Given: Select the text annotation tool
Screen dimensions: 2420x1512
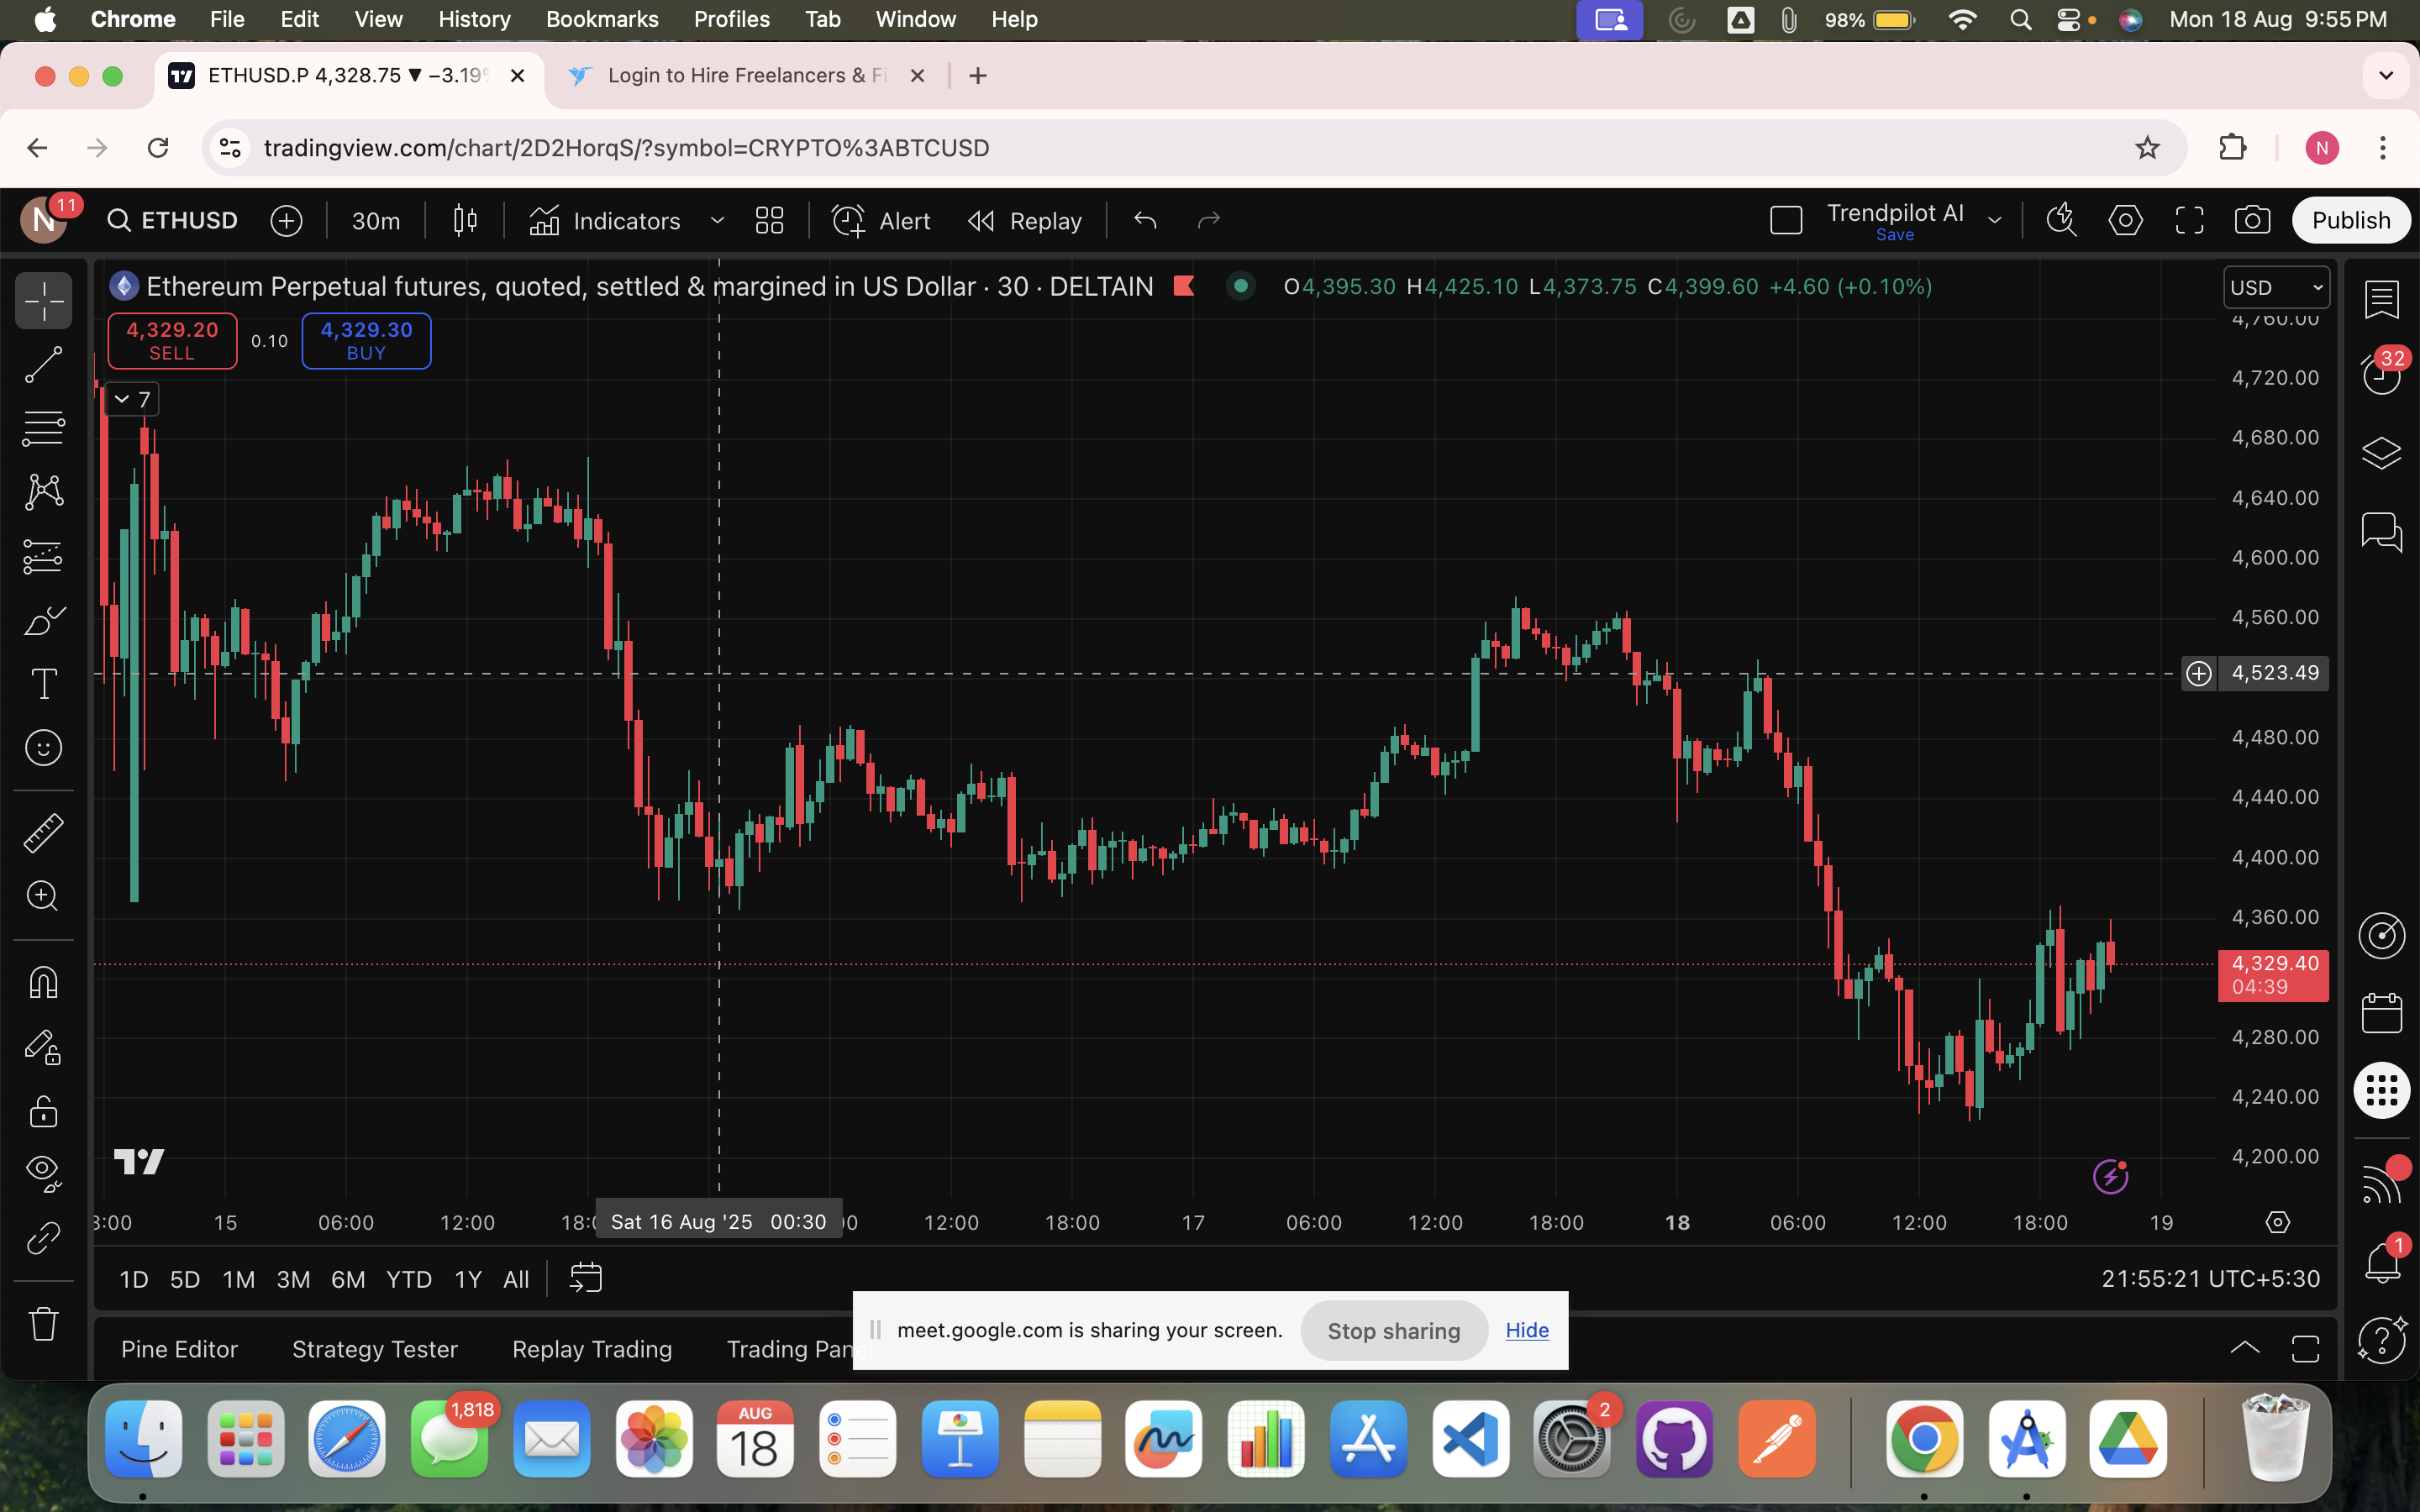Looking at the screenshot, I should pos(43,685).
